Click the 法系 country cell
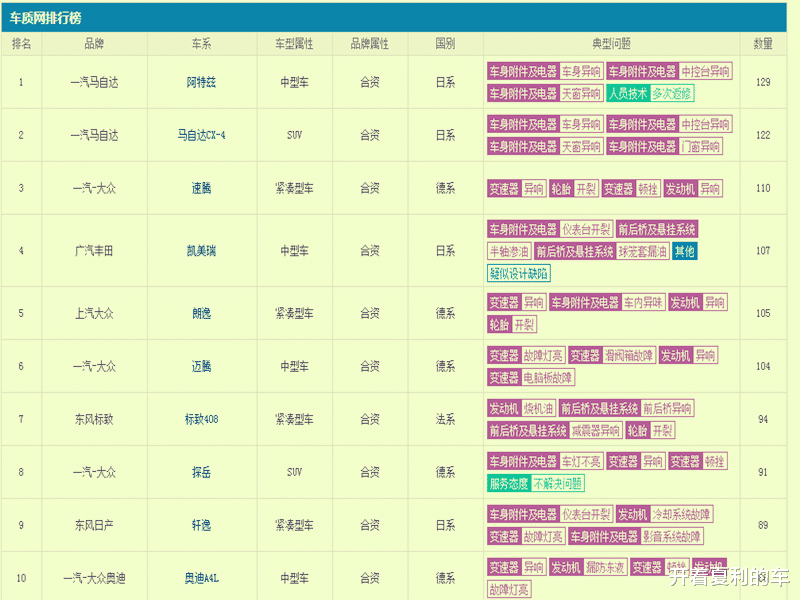Viewport: 800px width, 600px height. coord(445,419)
